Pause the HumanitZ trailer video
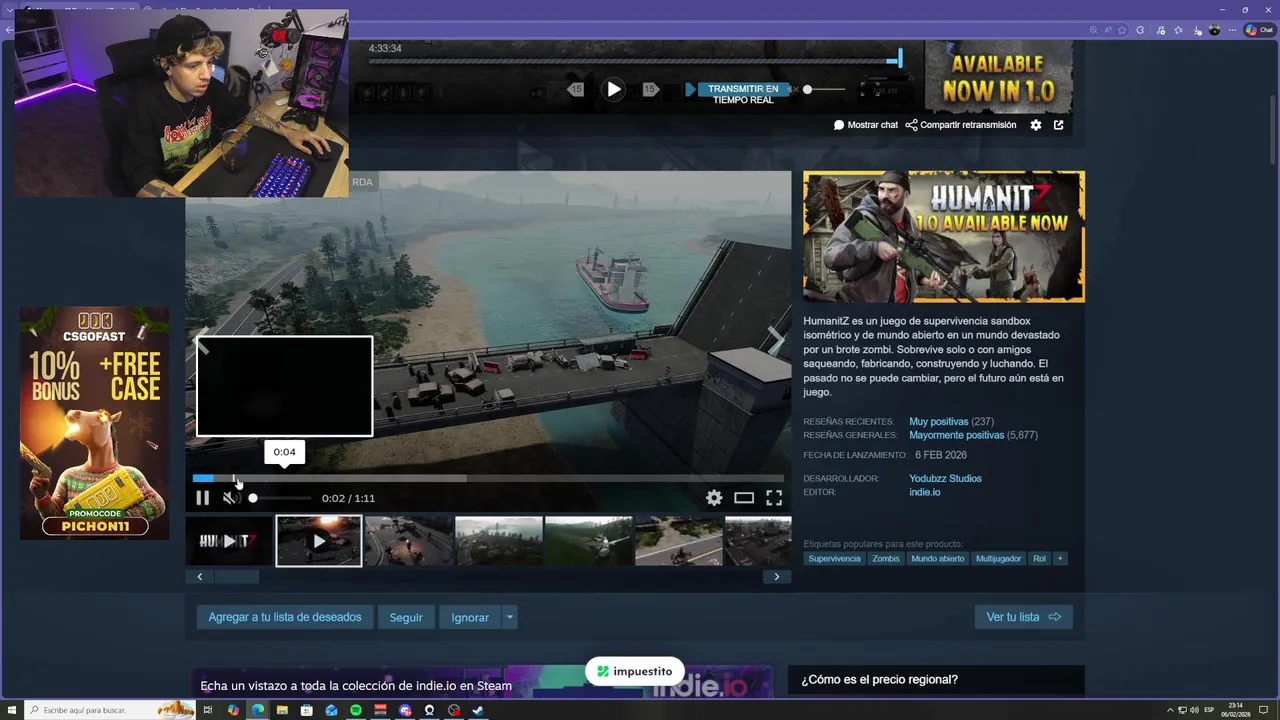The image size is (1280, 720). coord(203,498)
